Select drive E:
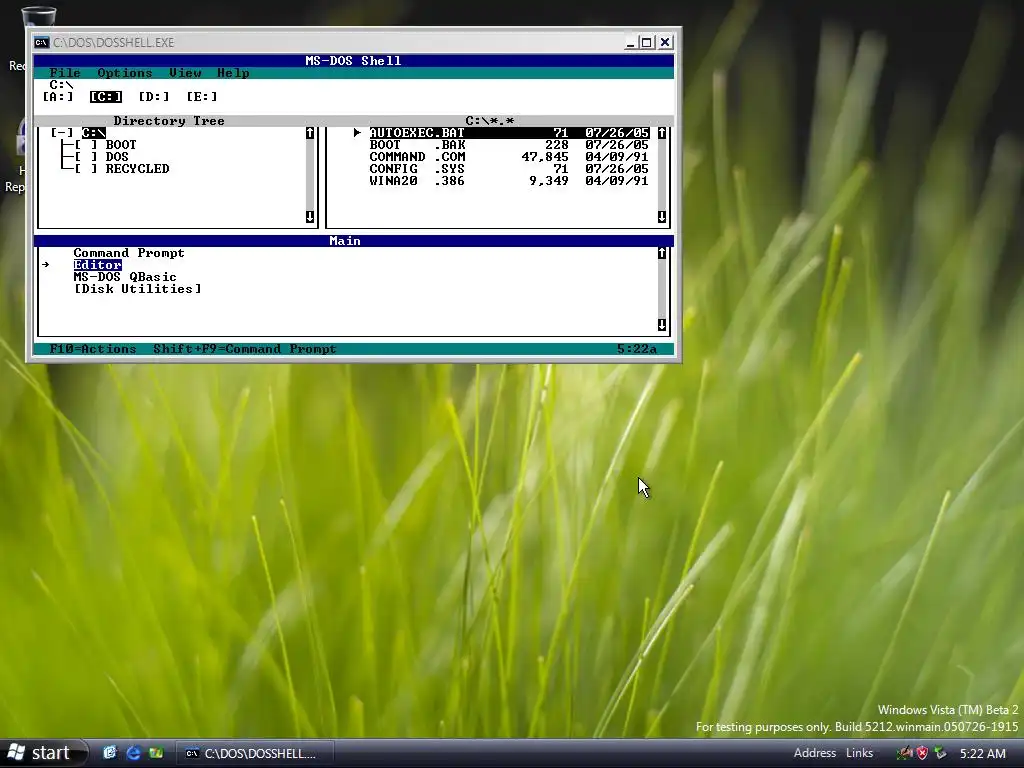 (202, 97)
